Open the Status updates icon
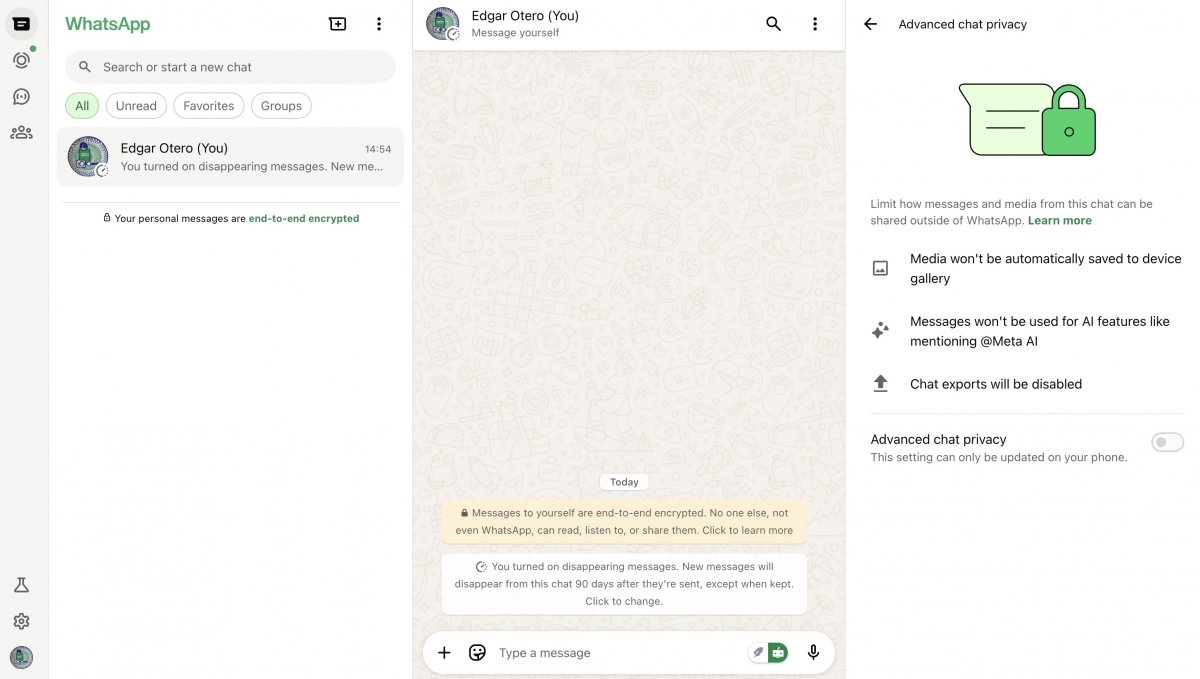Screen dimensions: 1200x679 21,60
